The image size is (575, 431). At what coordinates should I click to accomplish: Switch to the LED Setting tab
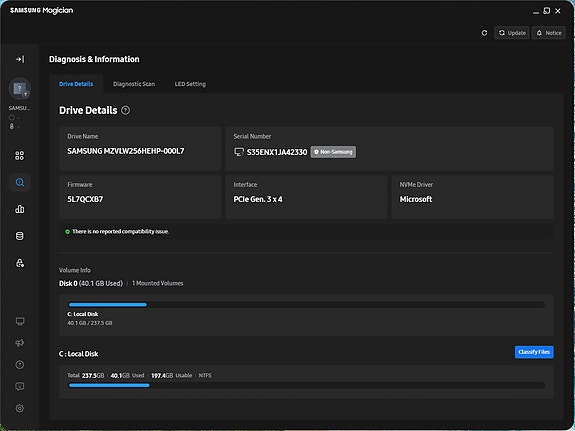tap(190, 84)
